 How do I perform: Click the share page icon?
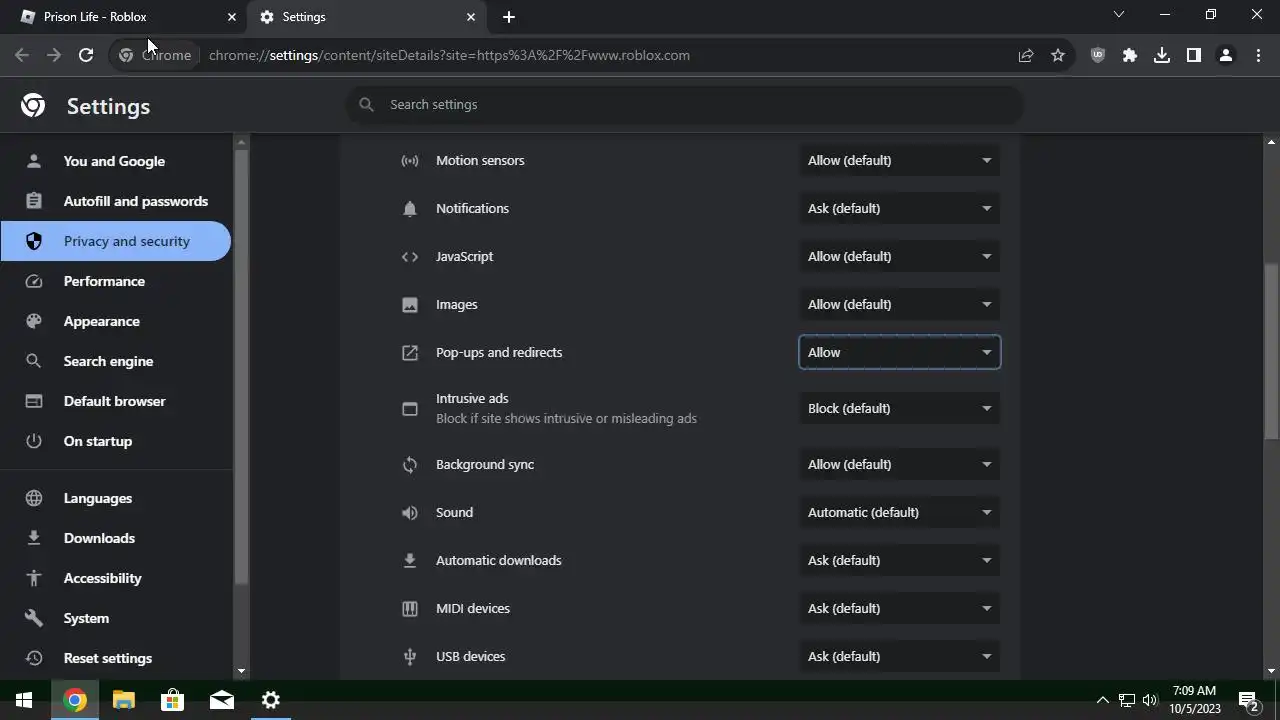pyautogui.click(x=1026, y=55)
